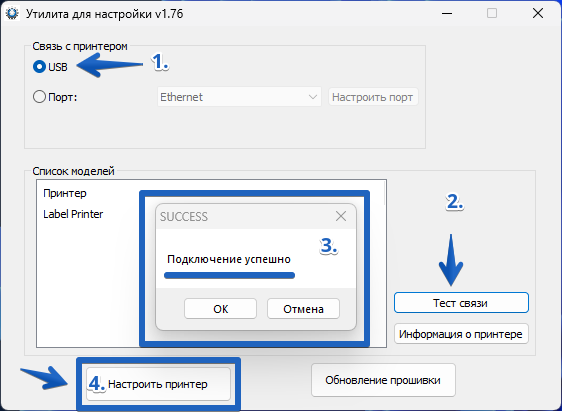This screenshot has width=562, height=415.
Task: Close the SUCCESS dialog with X
Action: 341,216
